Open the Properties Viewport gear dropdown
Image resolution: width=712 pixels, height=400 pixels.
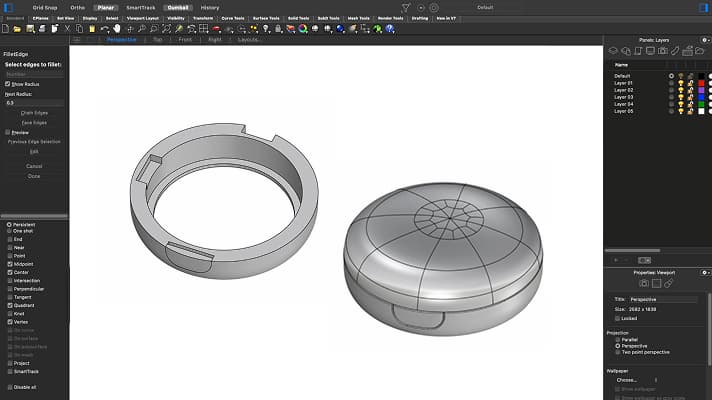pos(704,272)
